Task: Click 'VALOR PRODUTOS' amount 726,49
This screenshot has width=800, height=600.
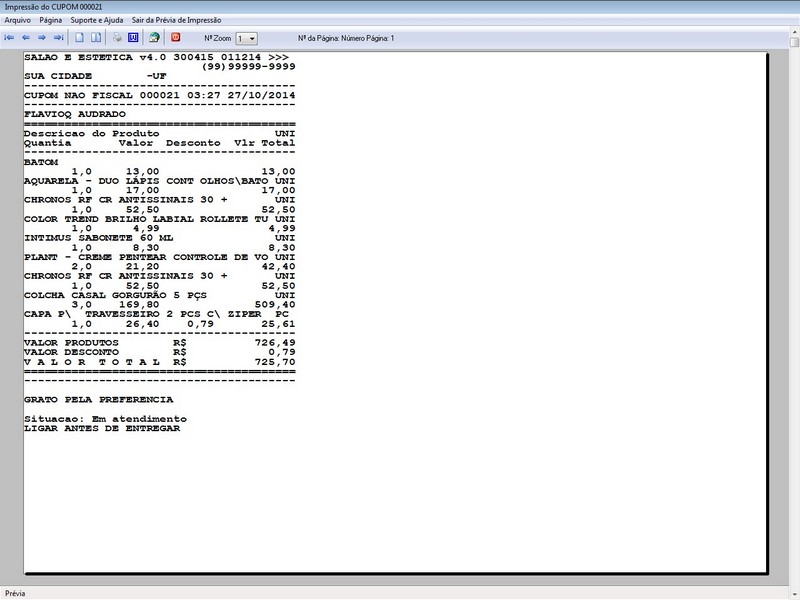Action: coord(275,343)
